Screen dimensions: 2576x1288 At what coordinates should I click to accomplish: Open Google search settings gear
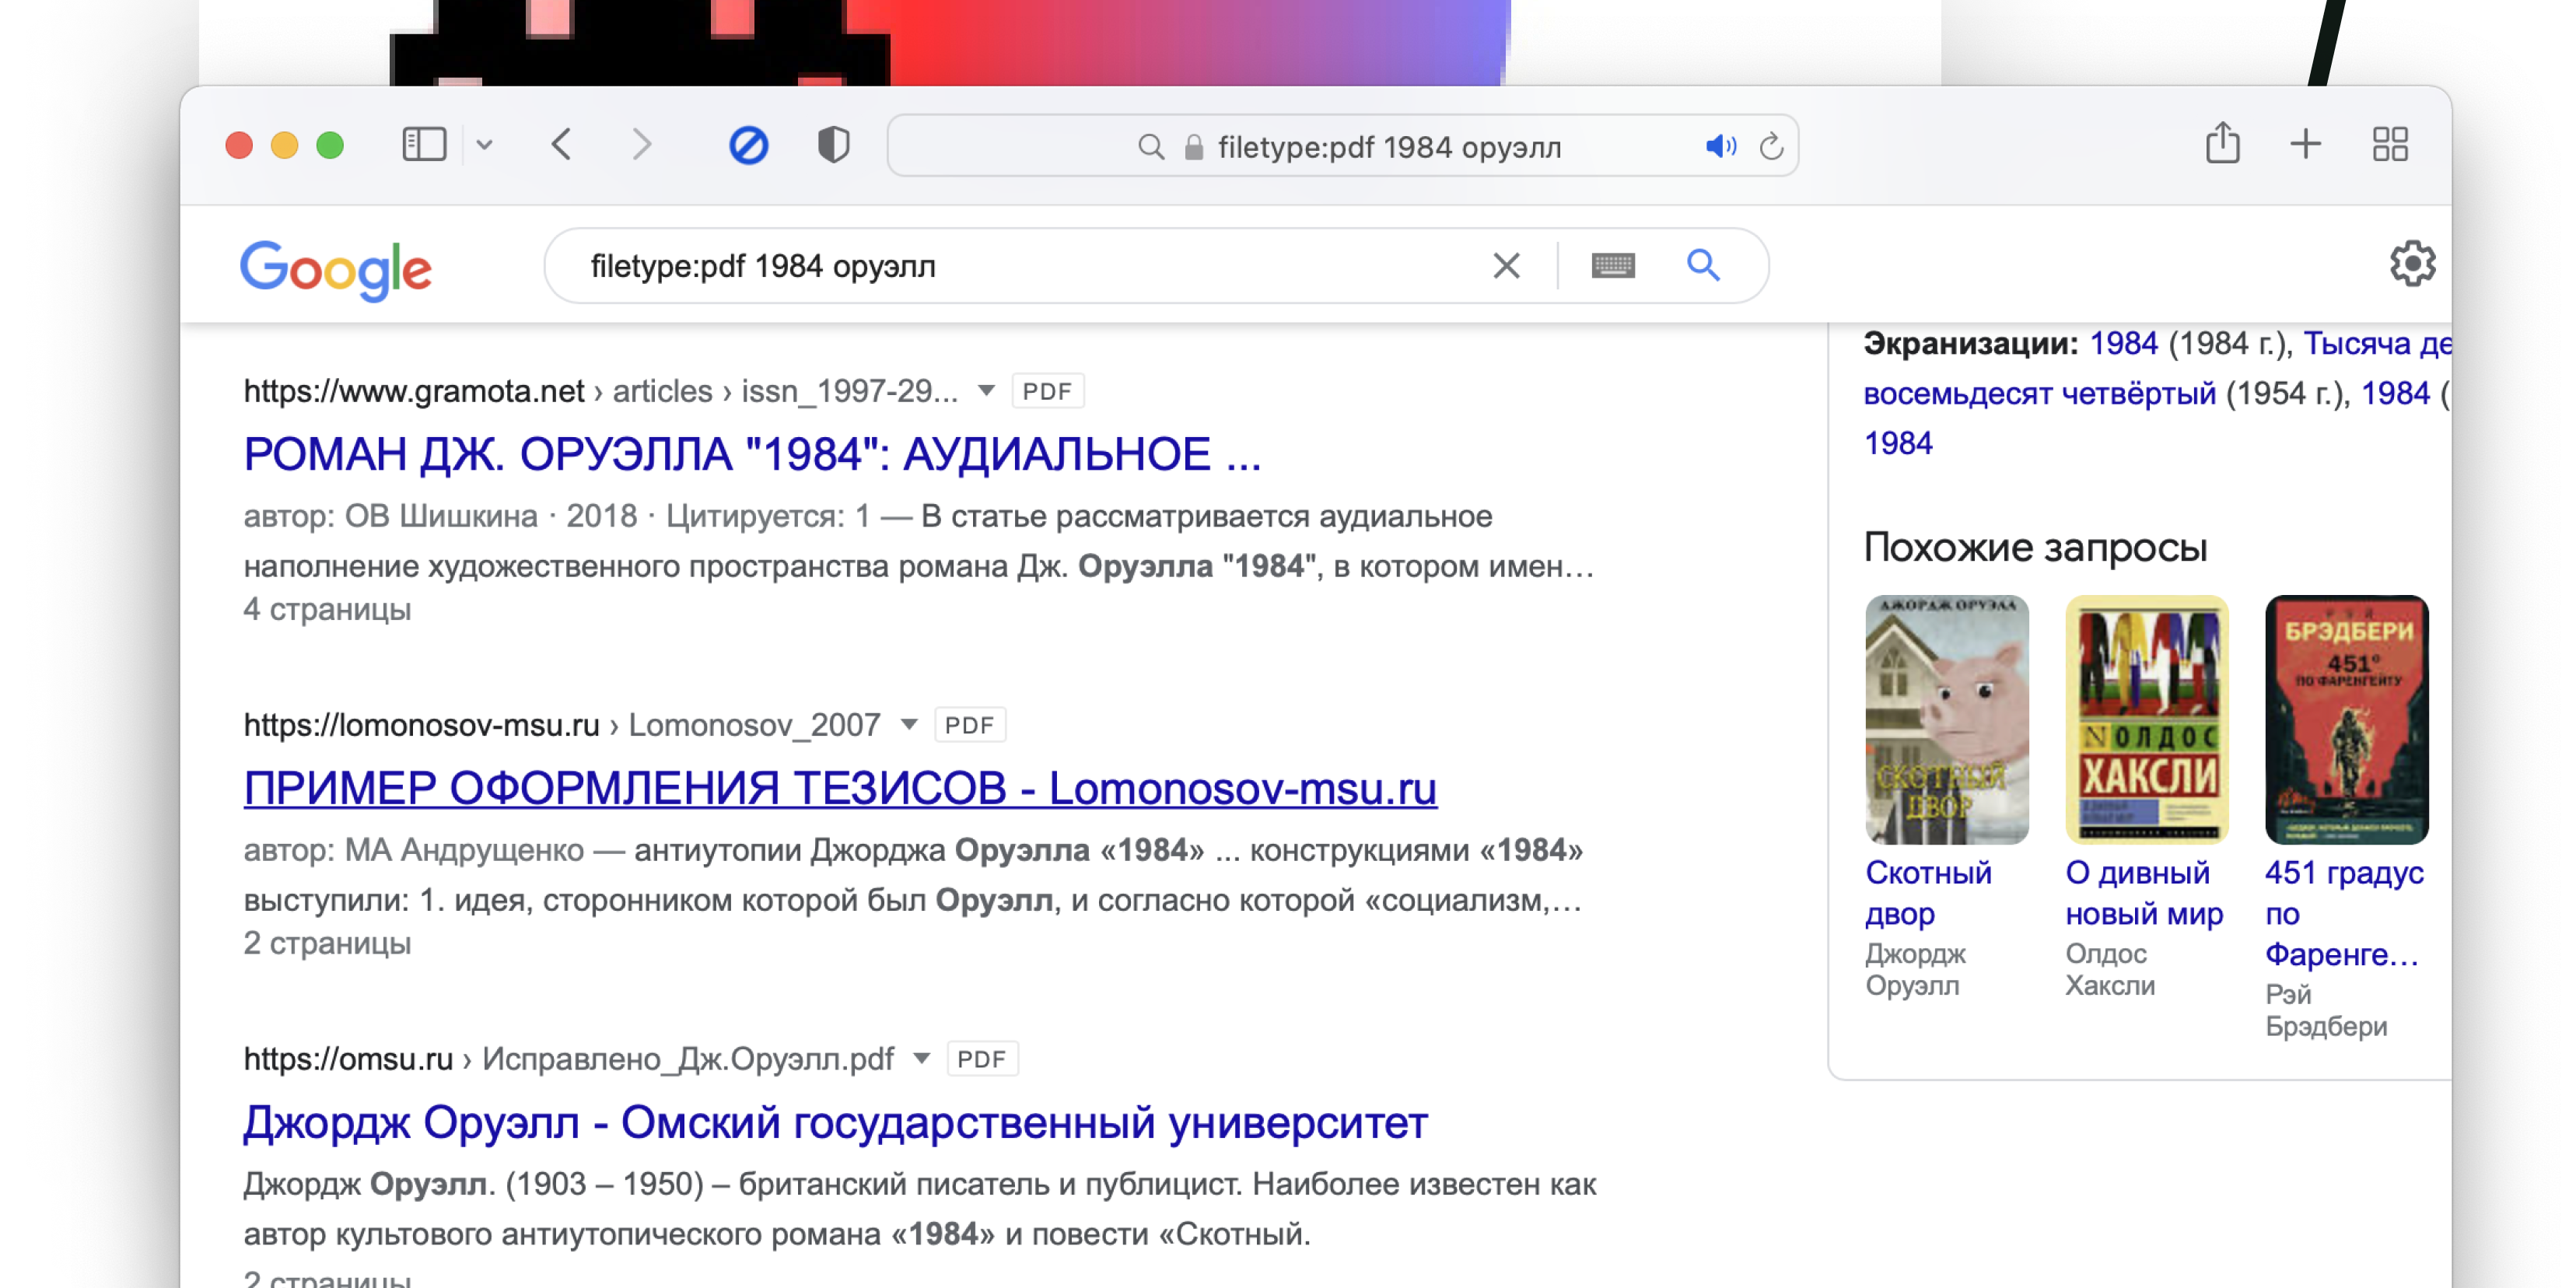click(x=2411, y=264)
